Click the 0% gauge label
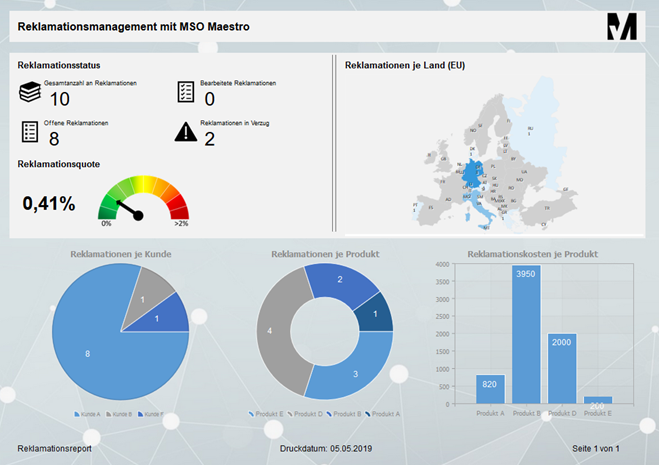Screen dimensions: 659x465 point(106,224)
